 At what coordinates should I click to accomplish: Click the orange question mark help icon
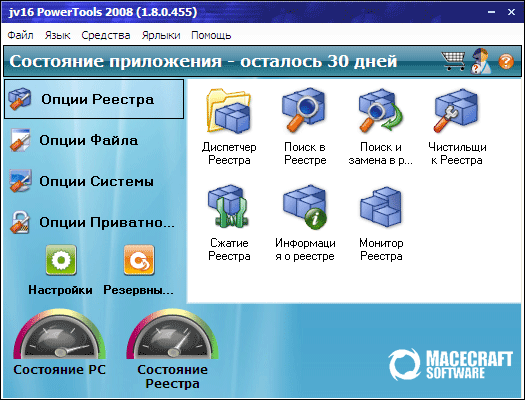tap(506, 62)
